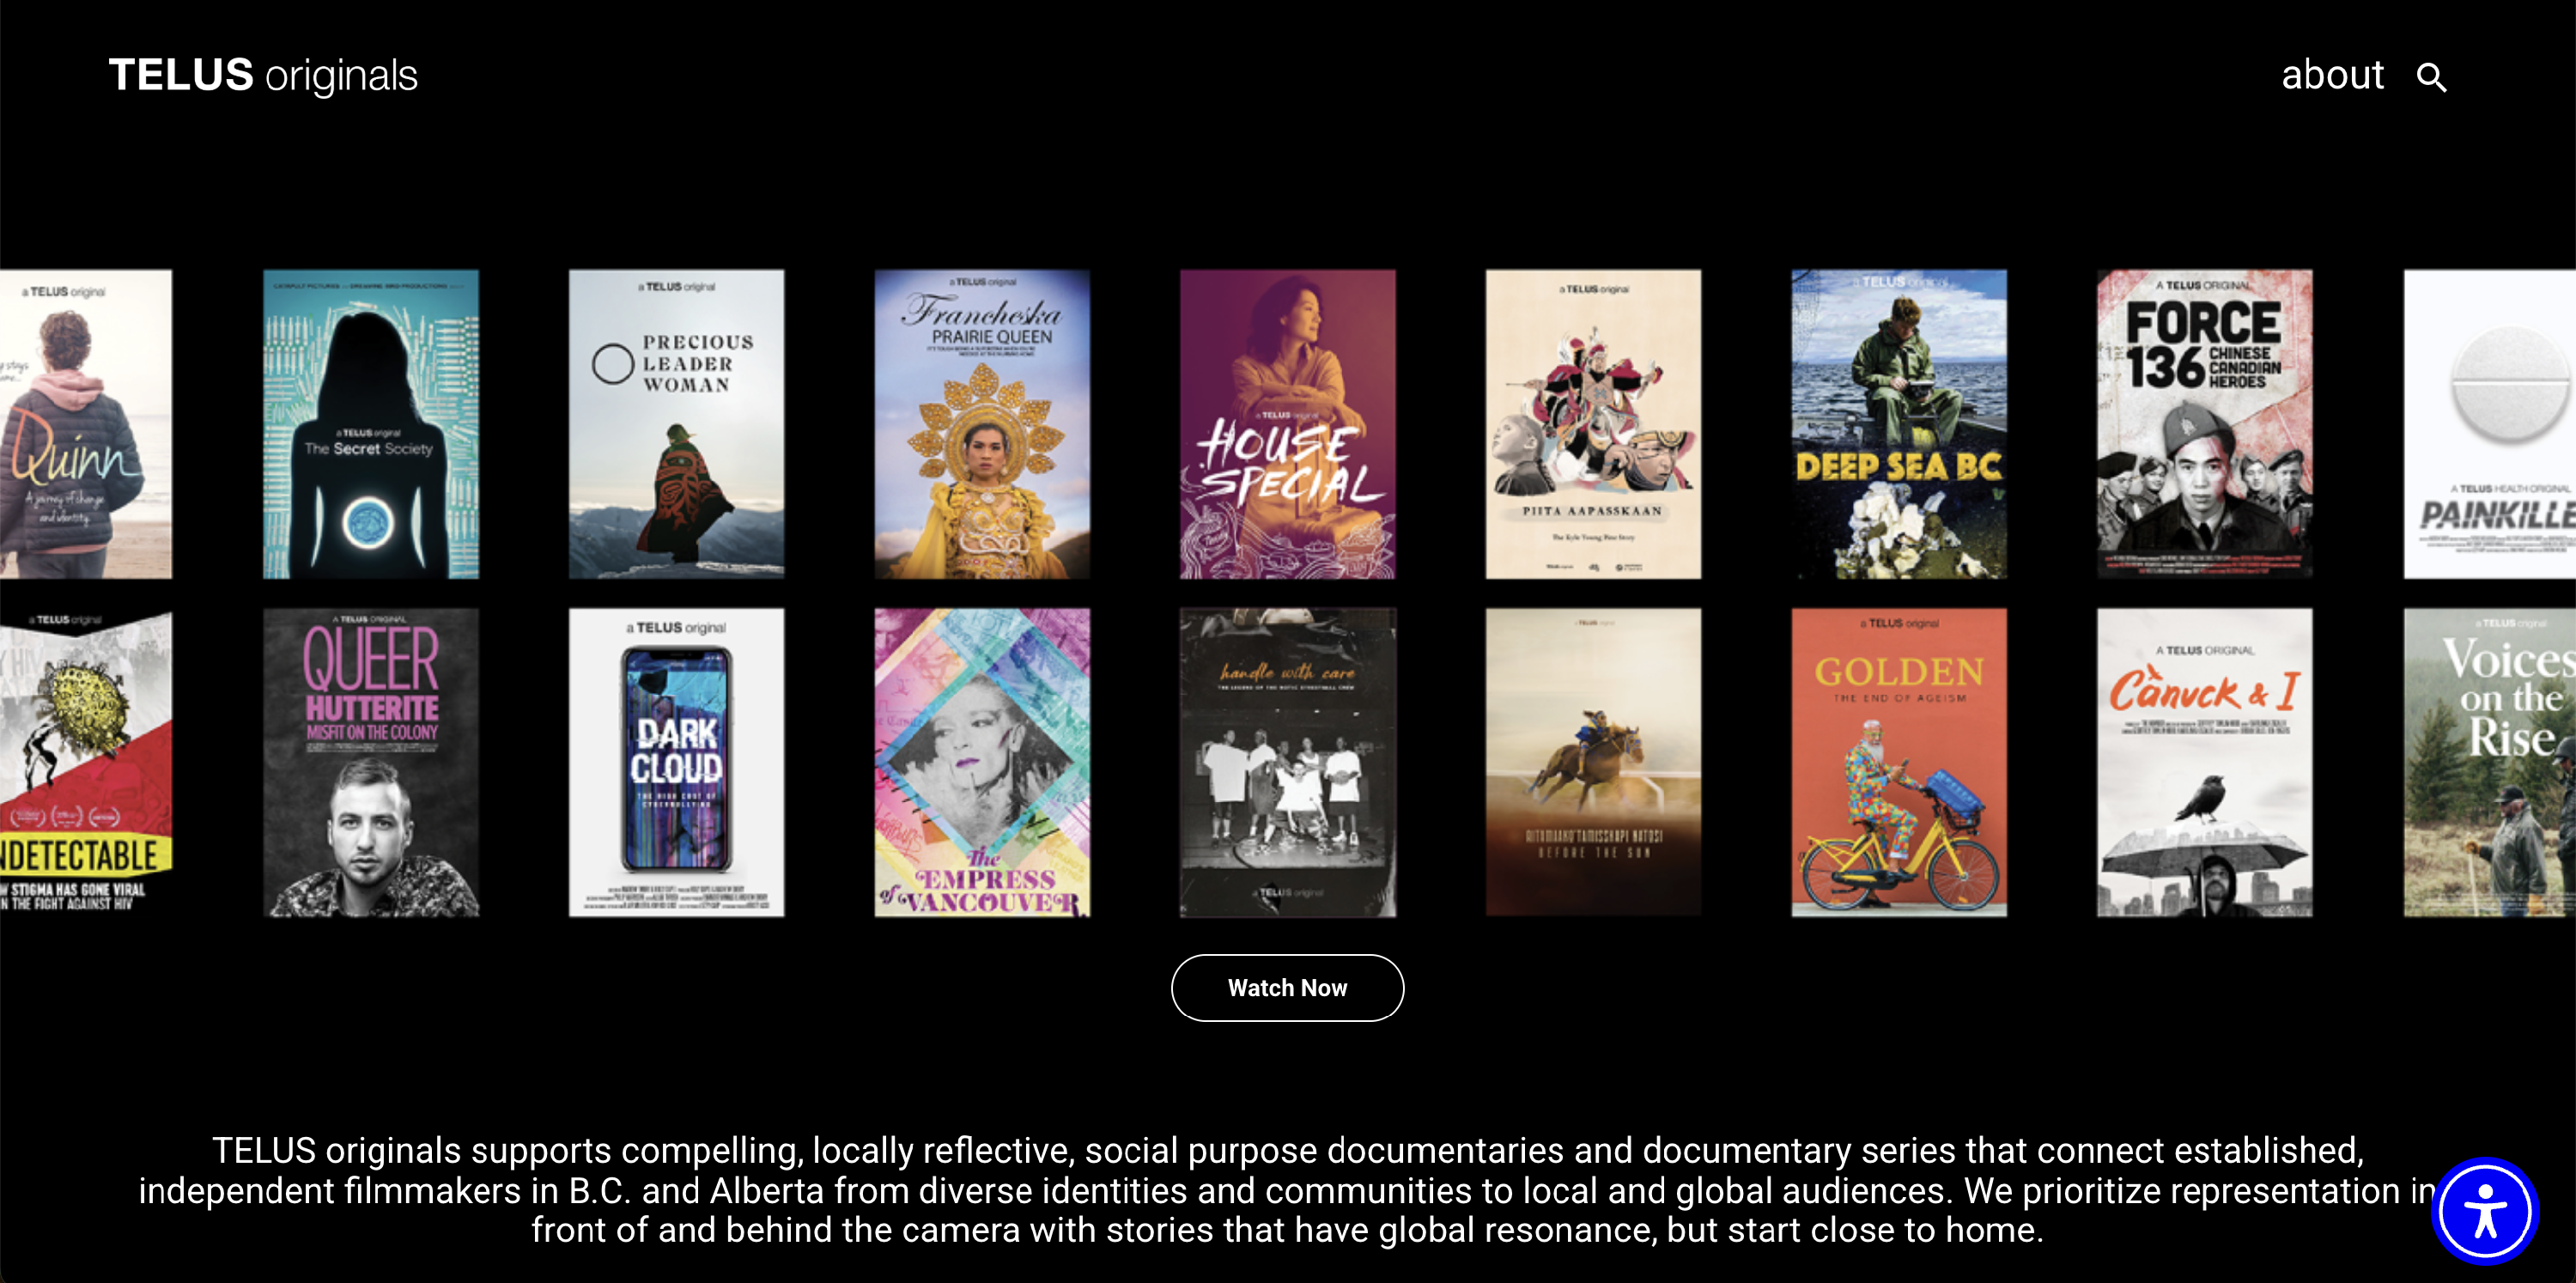
Task: Open Francheska Prairie Queen poster
Action: 982,424
